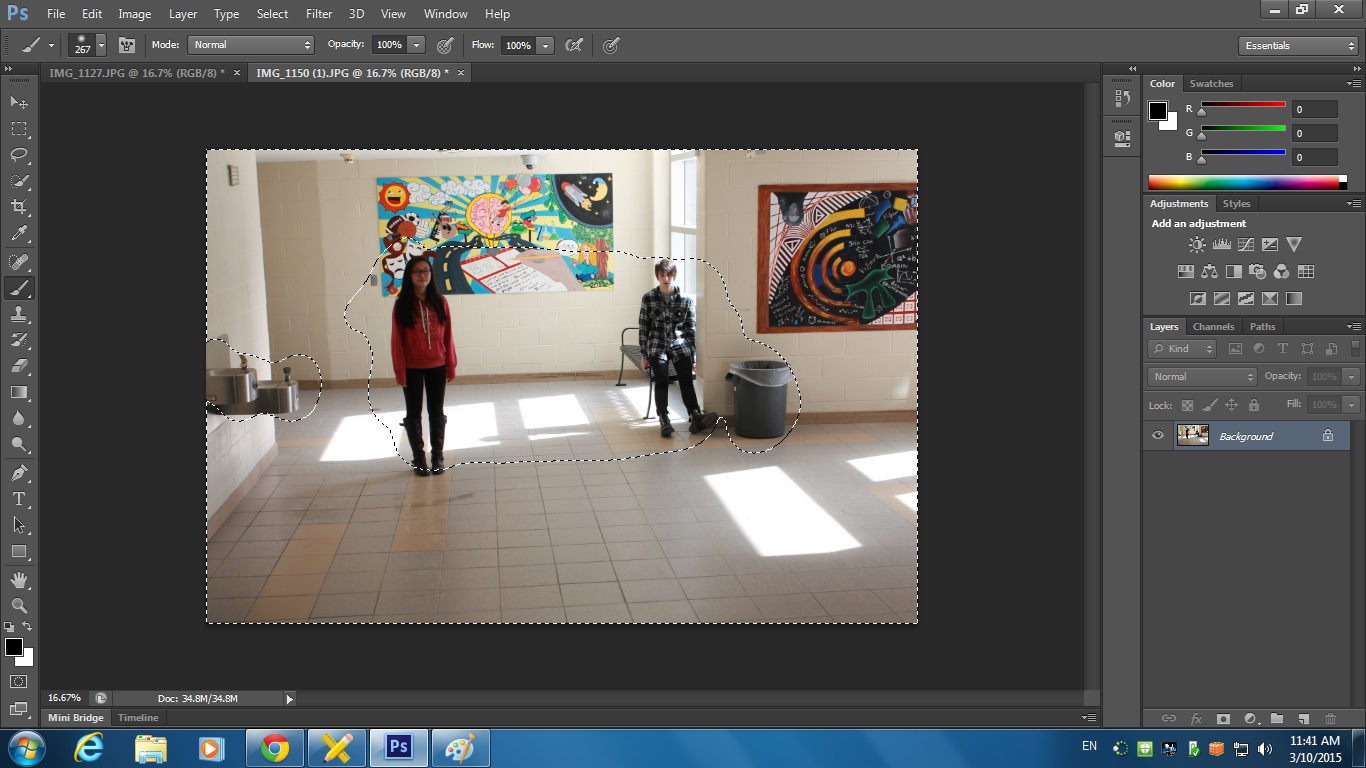Add a Brightness/Contrast adjustment
The width and height of the screenshot is (1366, 768).
pyautogui.click(x=1197, y=244)
